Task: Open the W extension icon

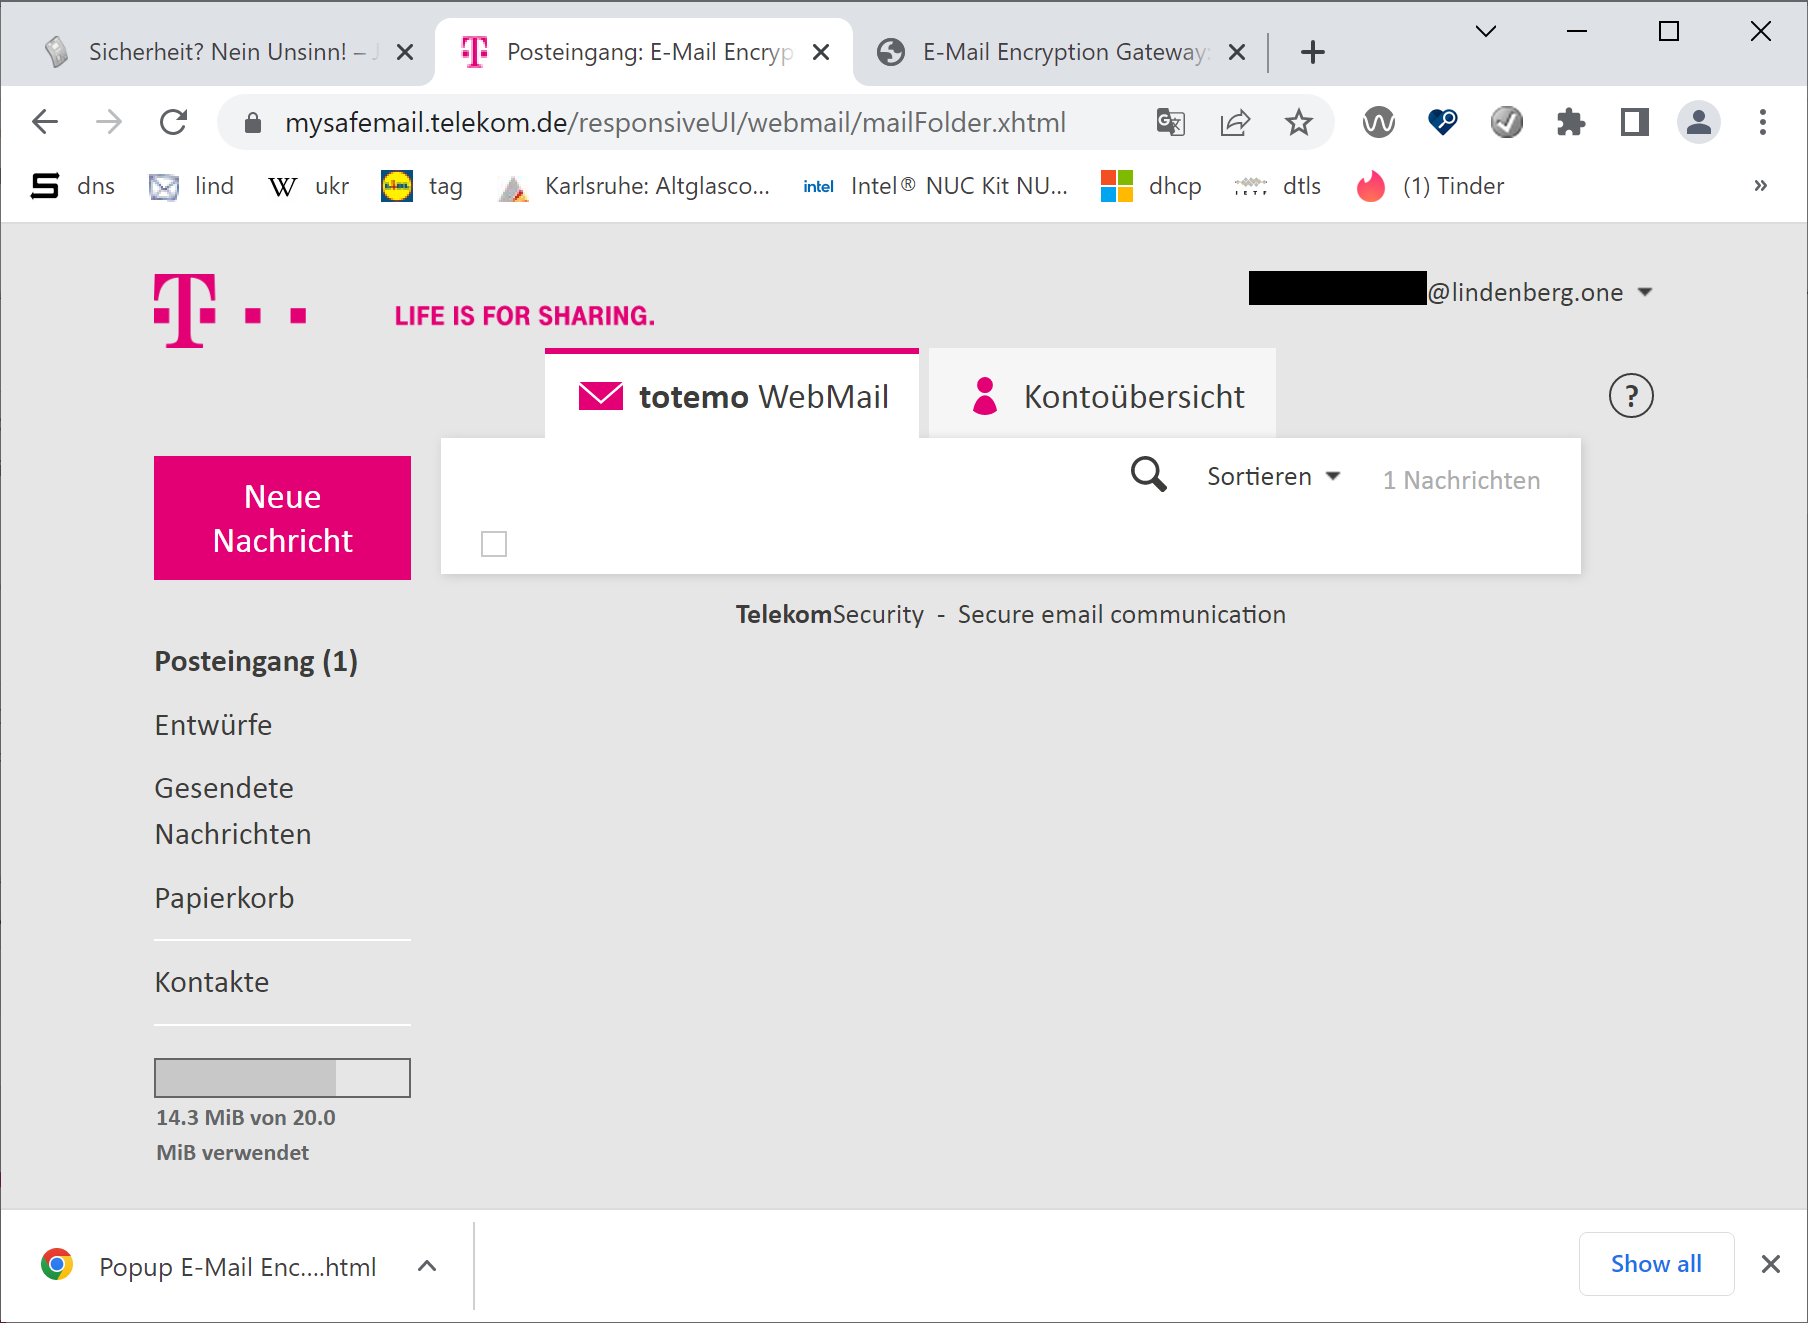Action: click(x=1378, y=122)
